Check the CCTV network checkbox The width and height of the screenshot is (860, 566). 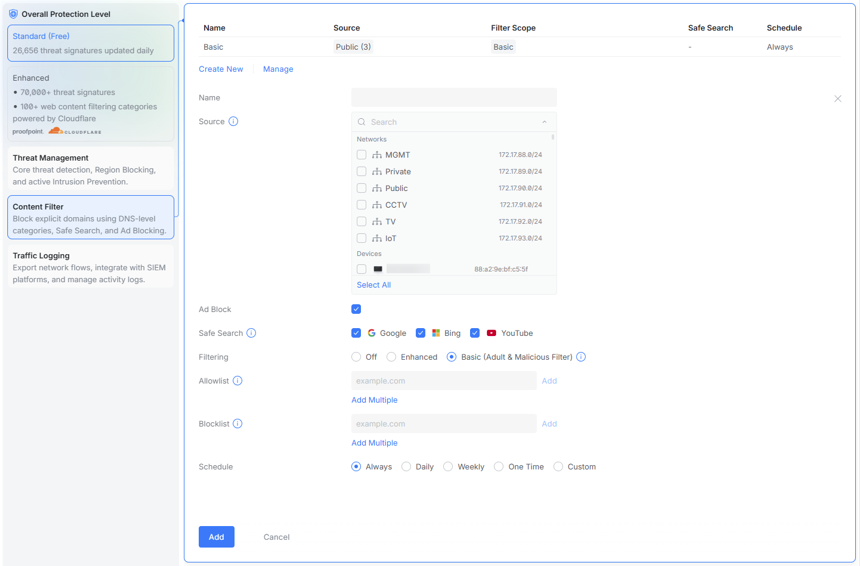[x=361, y=205]
